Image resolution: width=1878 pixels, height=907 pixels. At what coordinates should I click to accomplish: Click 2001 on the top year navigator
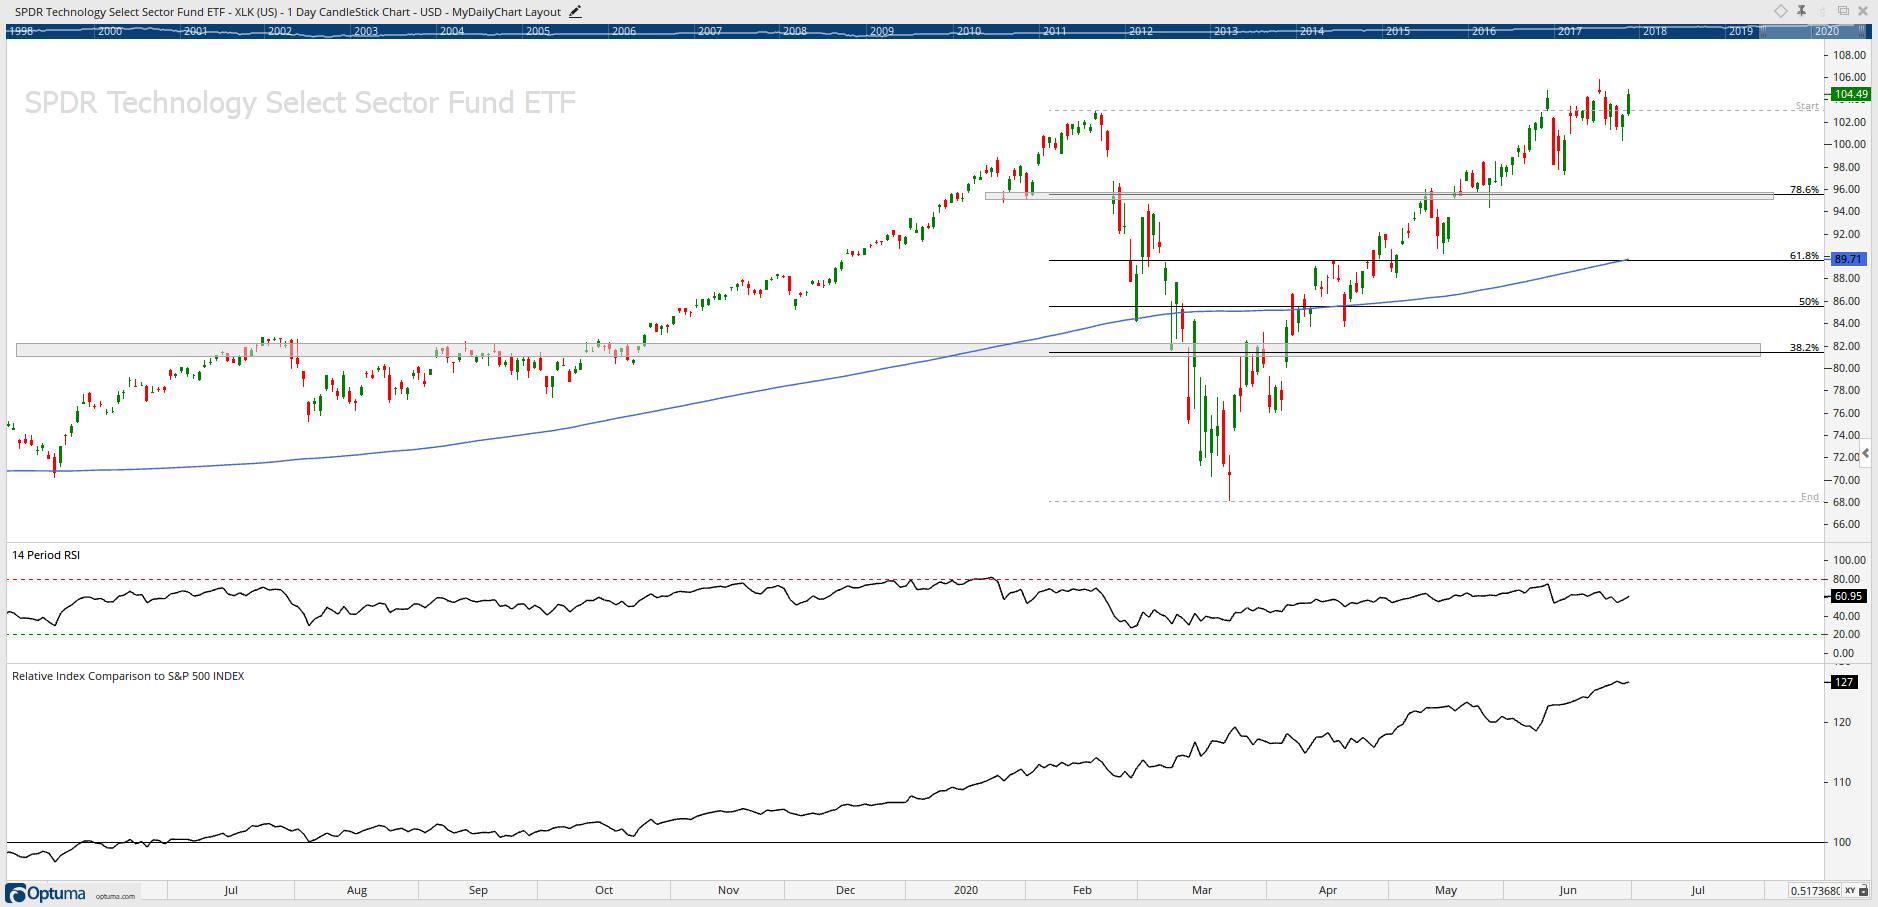click(196, 31)
